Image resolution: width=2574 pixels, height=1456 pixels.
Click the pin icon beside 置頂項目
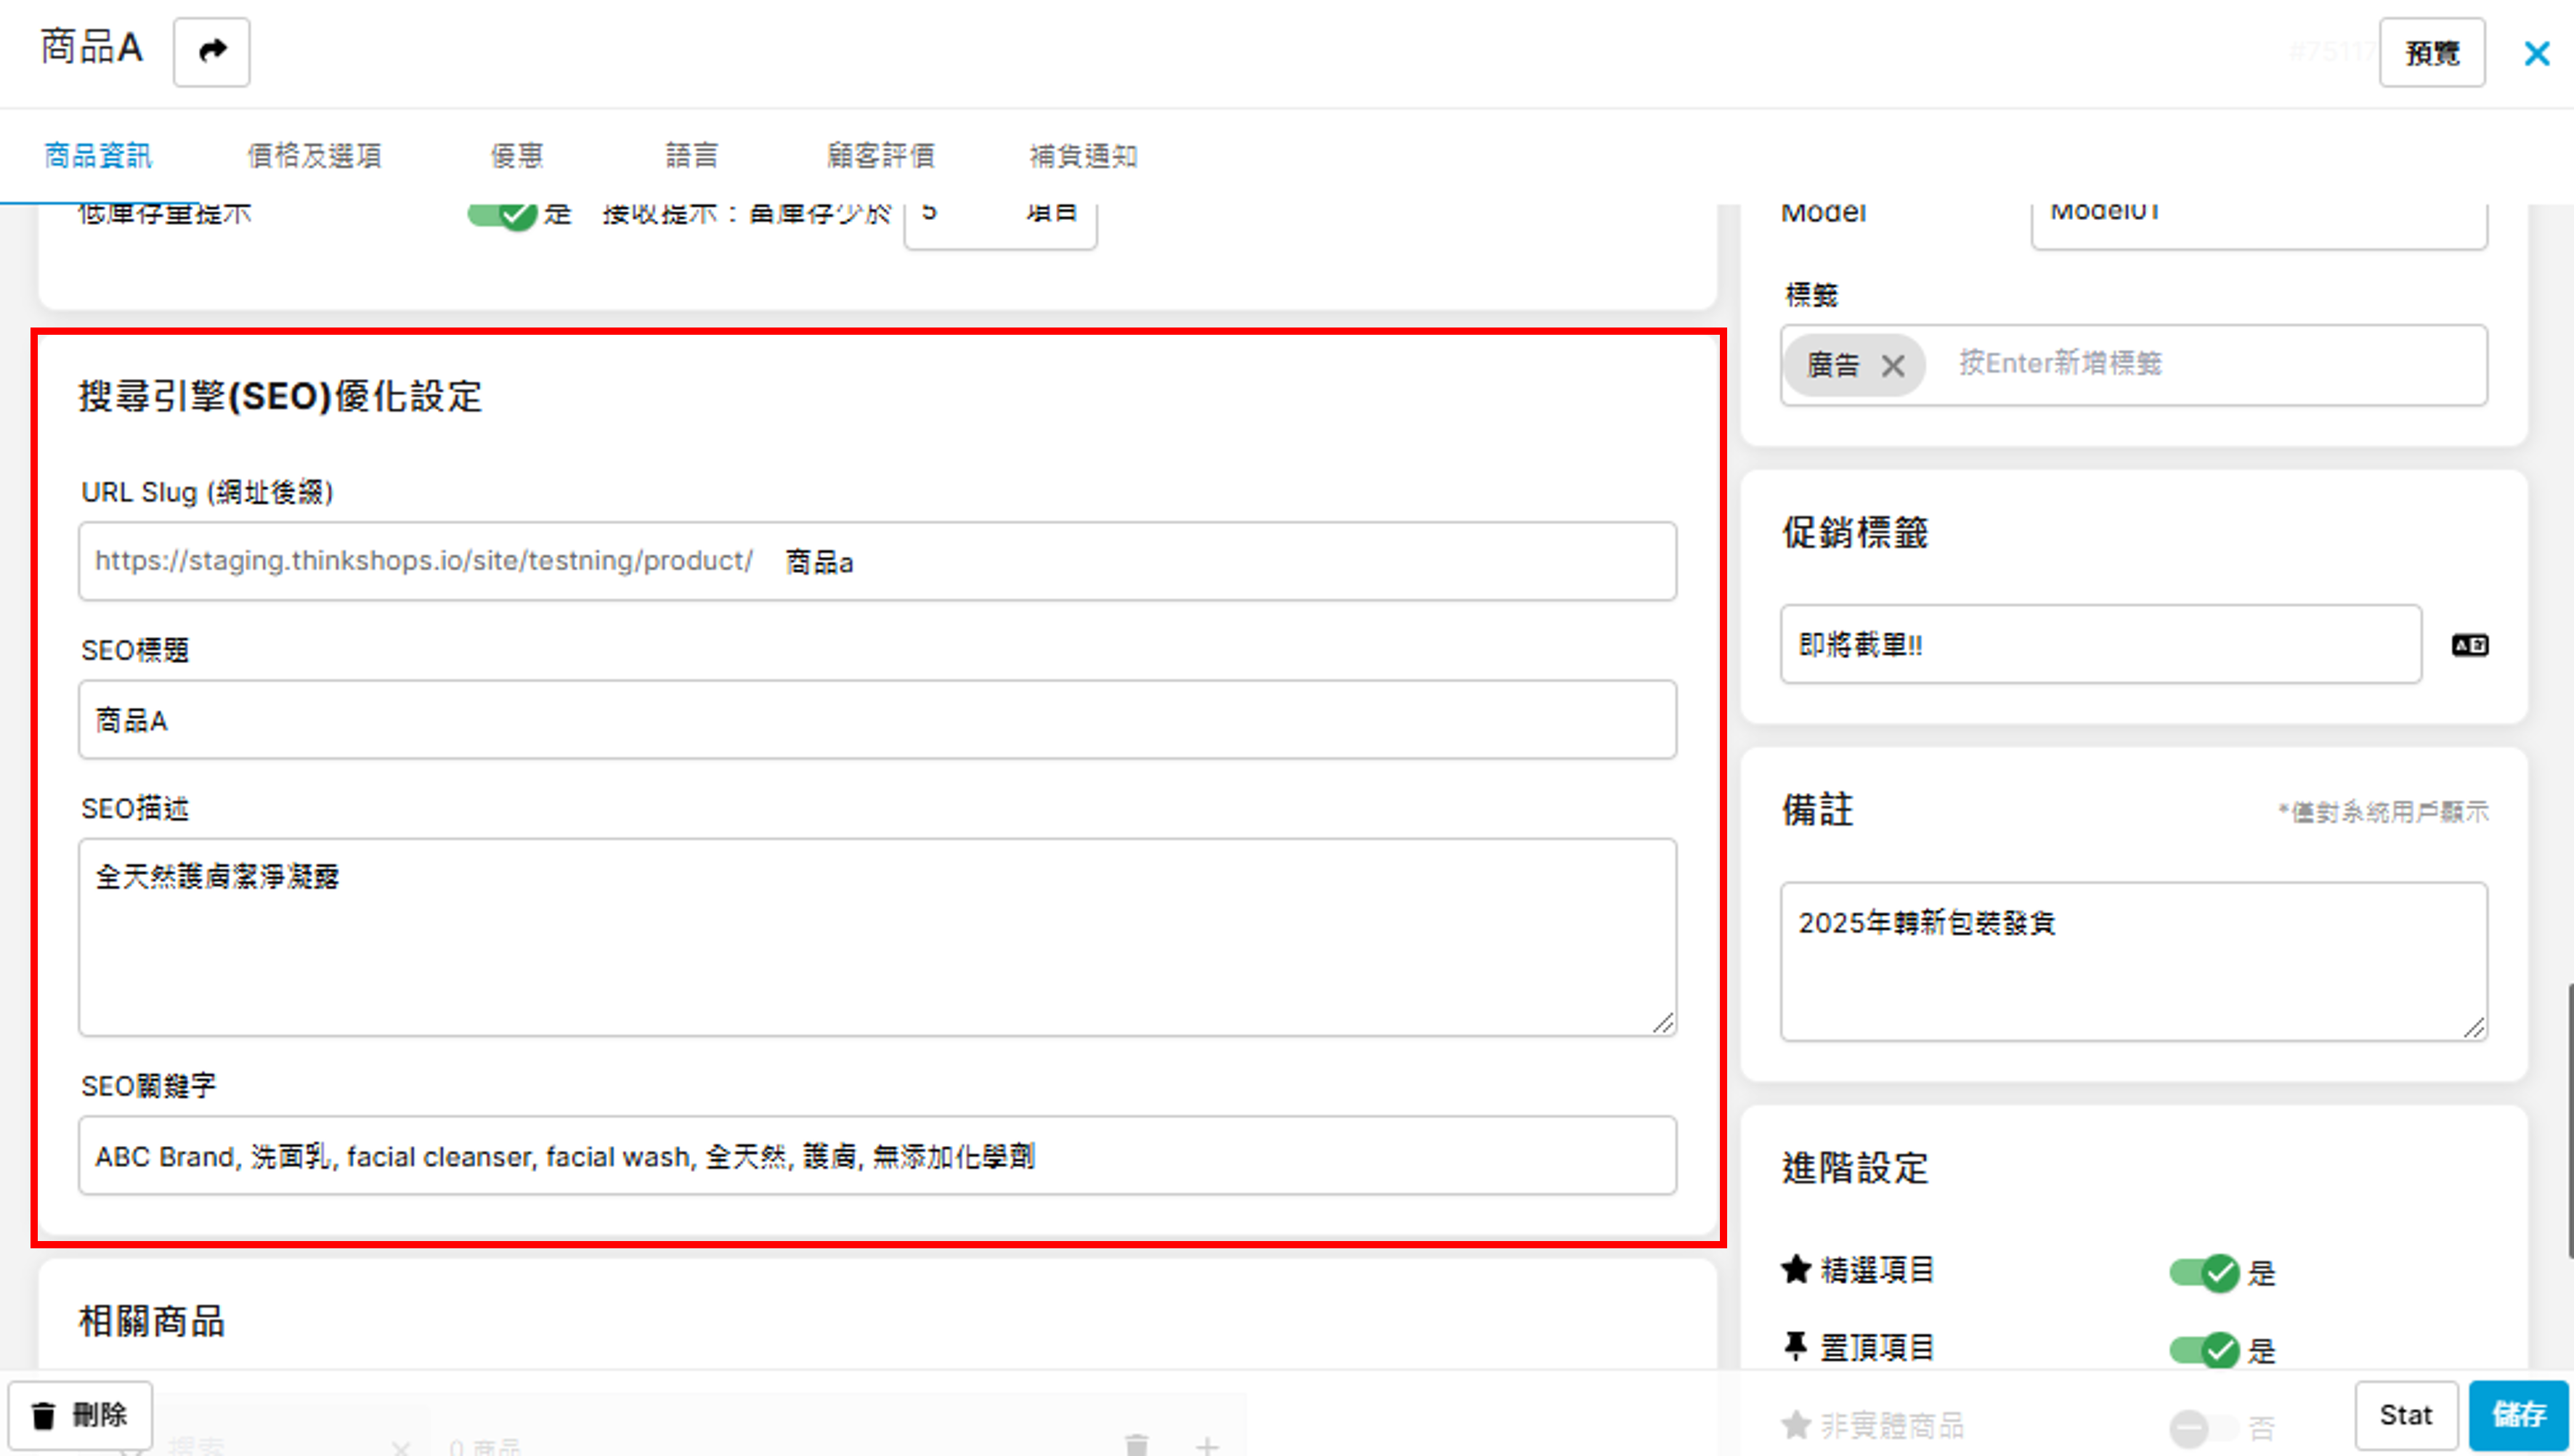coord(1796,1347)
